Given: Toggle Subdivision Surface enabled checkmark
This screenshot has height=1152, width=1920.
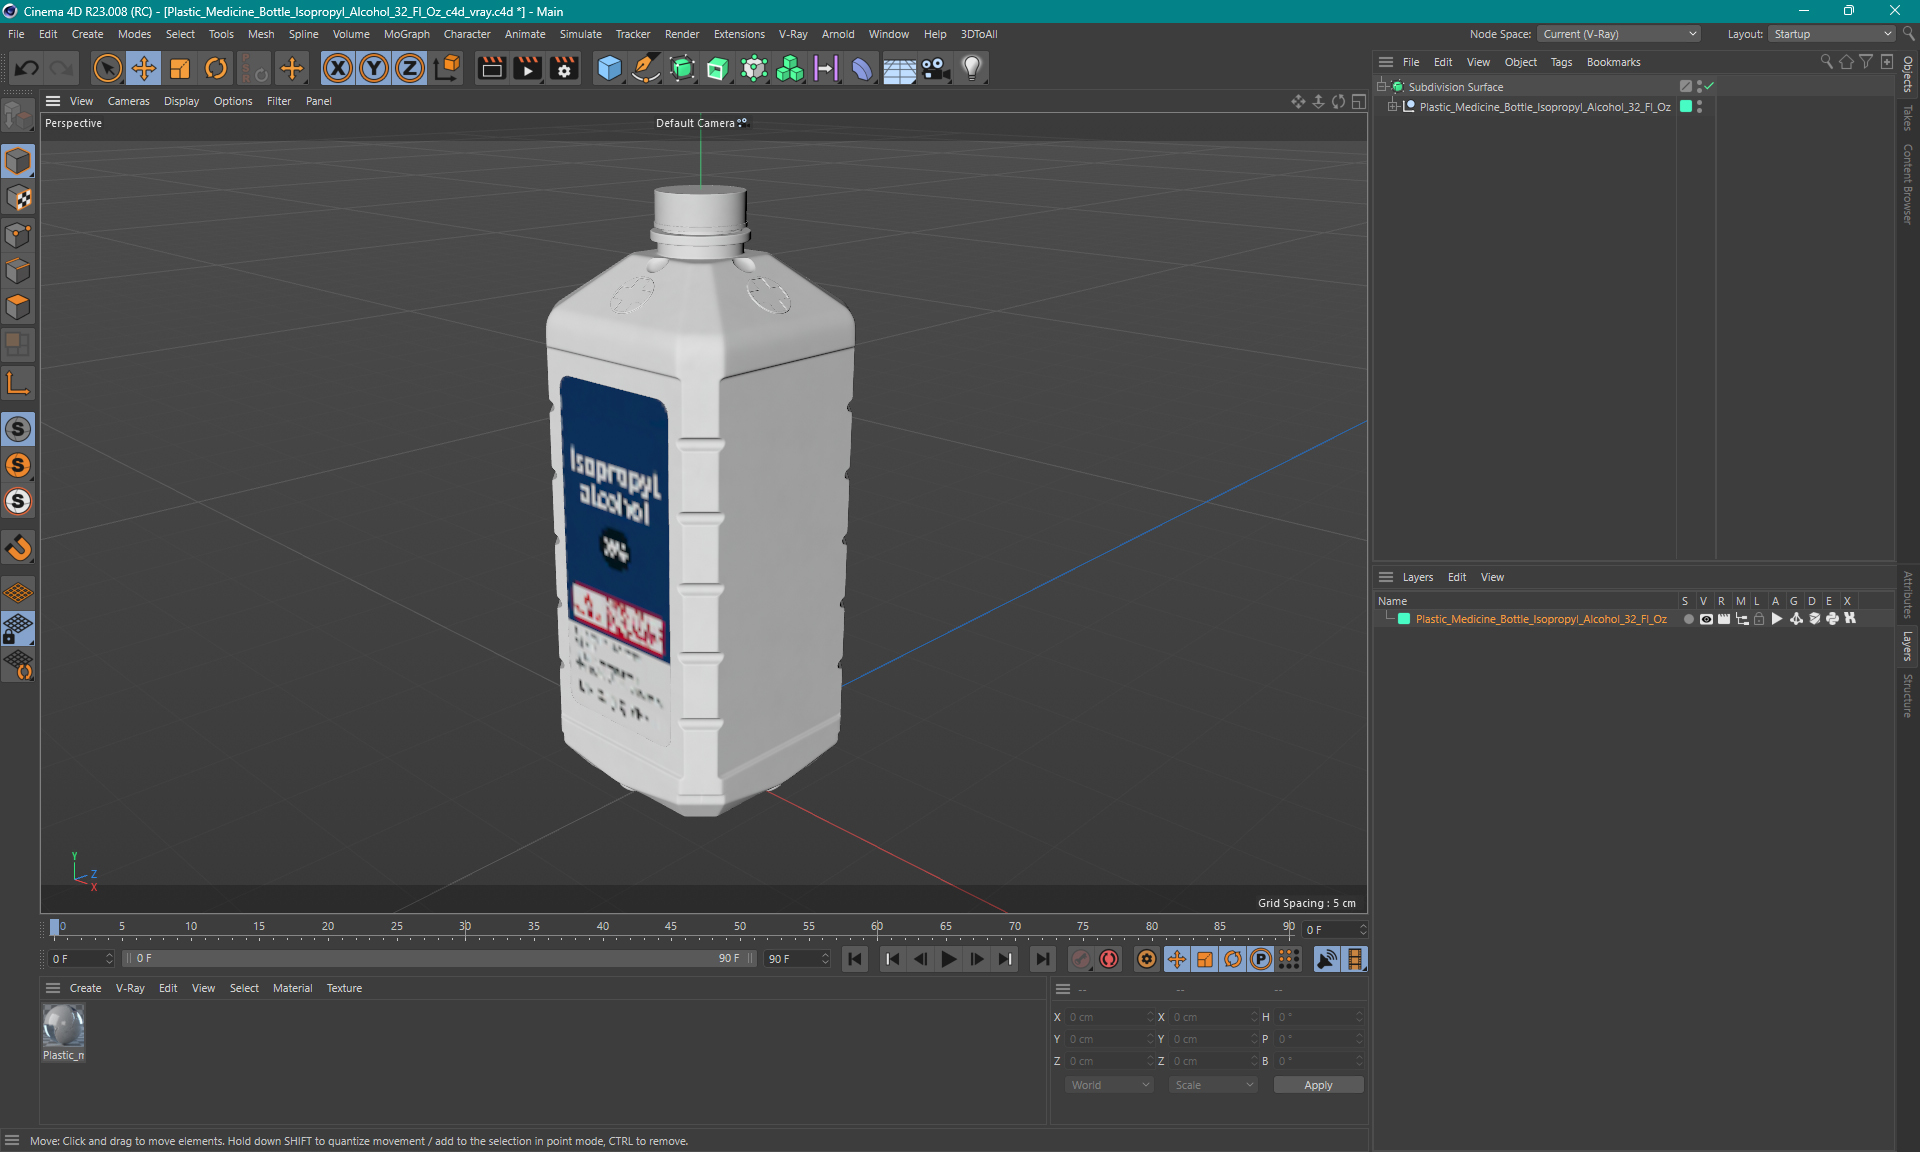Looking at the screenshot, I should pos(1709,86).
